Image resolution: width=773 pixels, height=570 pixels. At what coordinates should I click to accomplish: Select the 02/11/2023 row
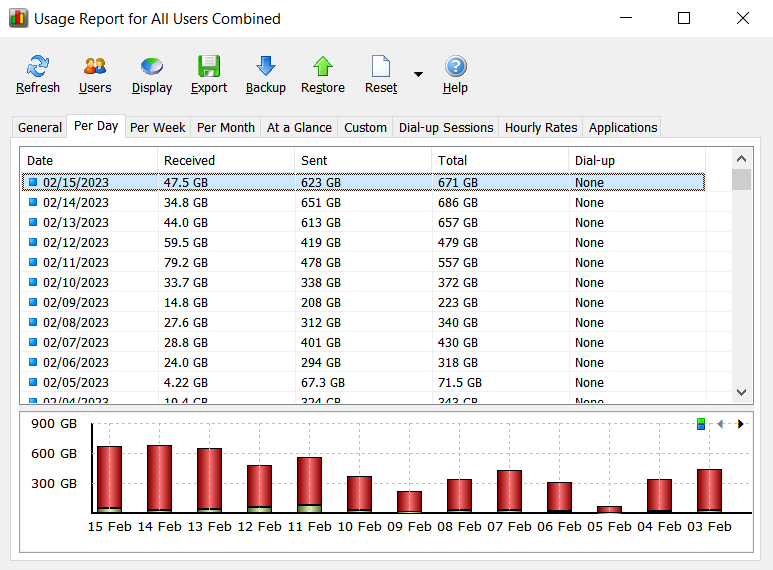coord(76,263)
